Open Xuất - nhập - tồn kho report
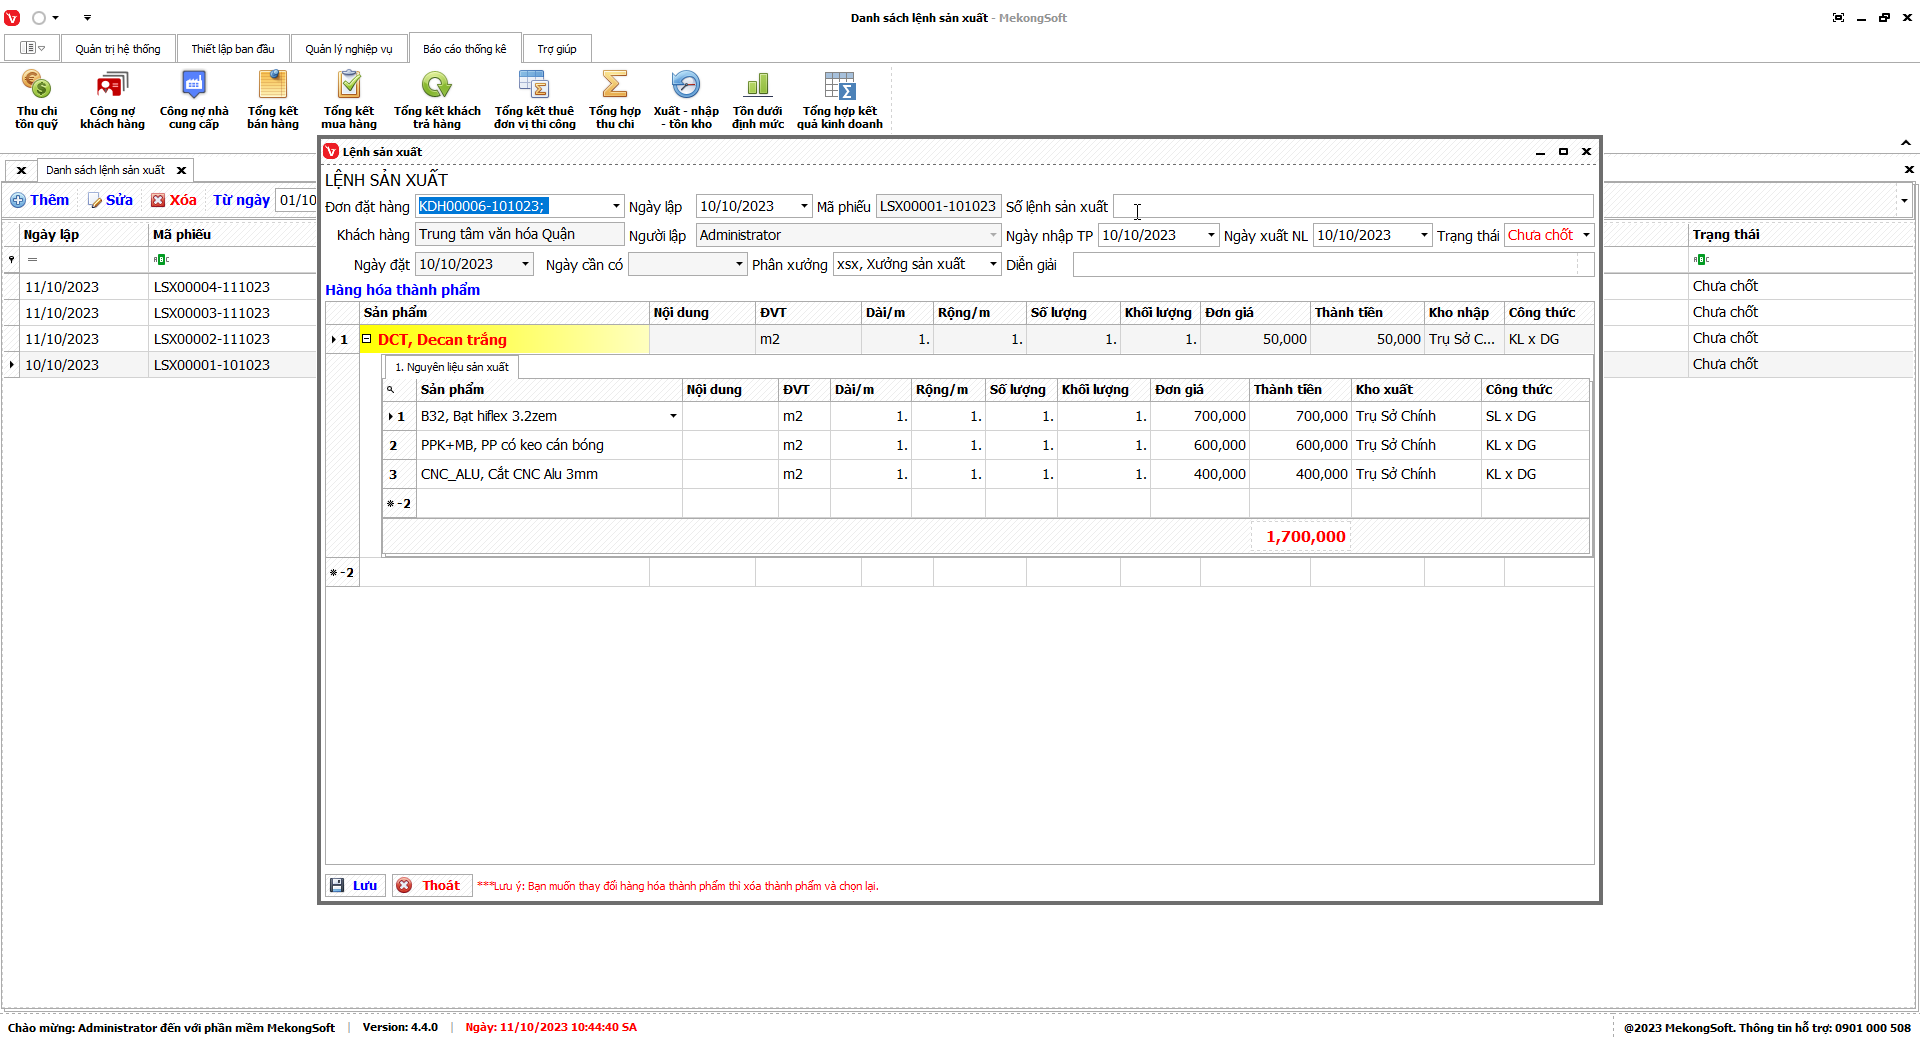The height and width of the screenshot is (1039, 1920). click(x=686, y=99)
